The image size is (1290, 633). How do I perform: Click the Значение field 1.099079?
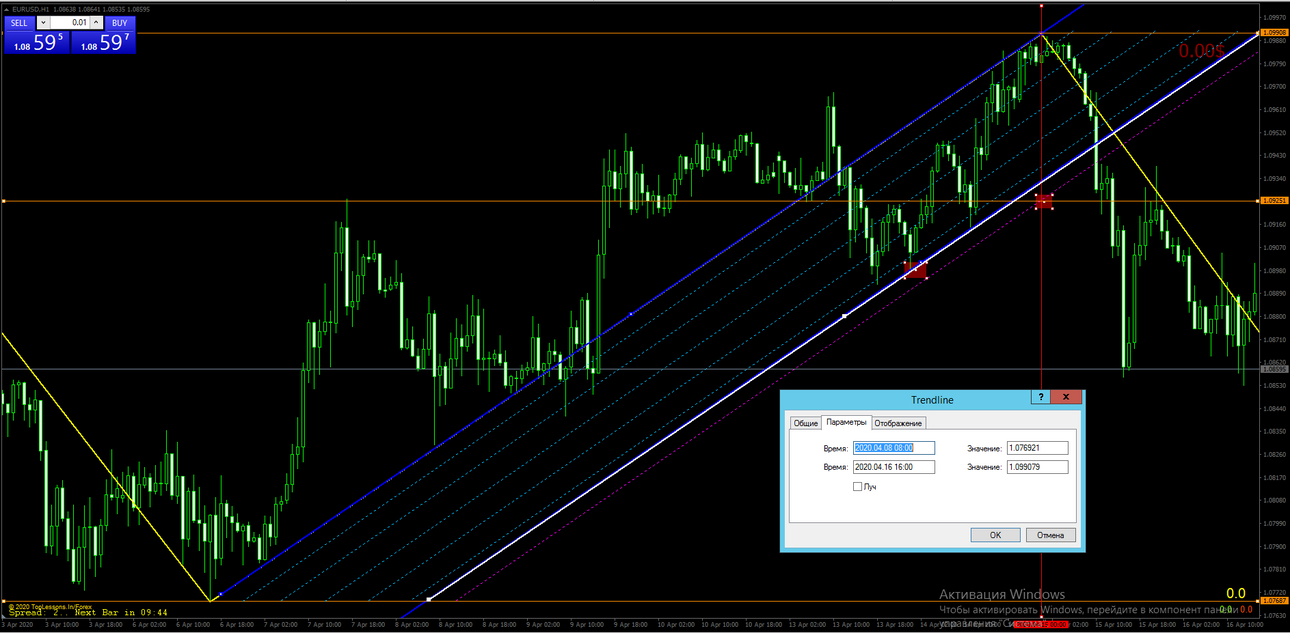[1038, 467]
